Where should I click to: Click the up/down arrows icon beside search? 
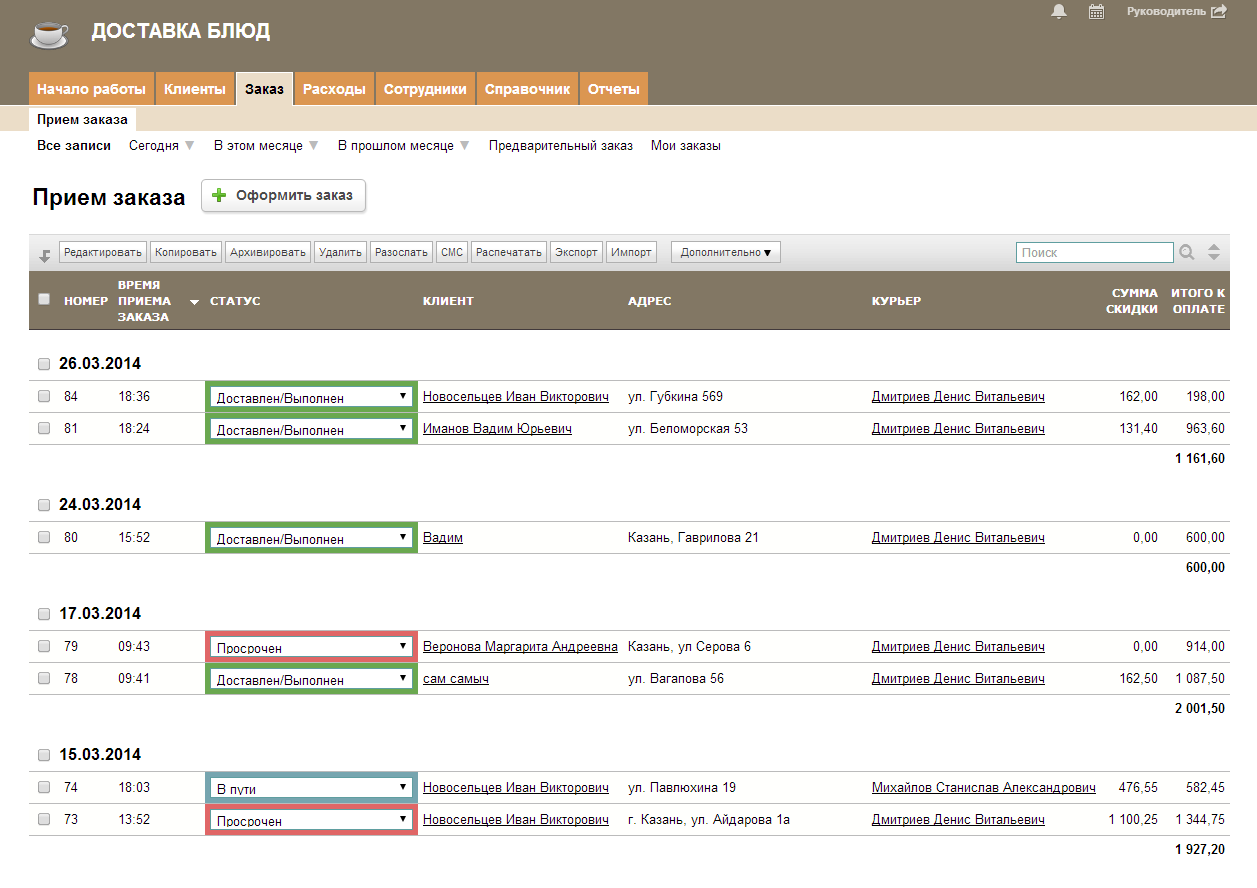1214,253
